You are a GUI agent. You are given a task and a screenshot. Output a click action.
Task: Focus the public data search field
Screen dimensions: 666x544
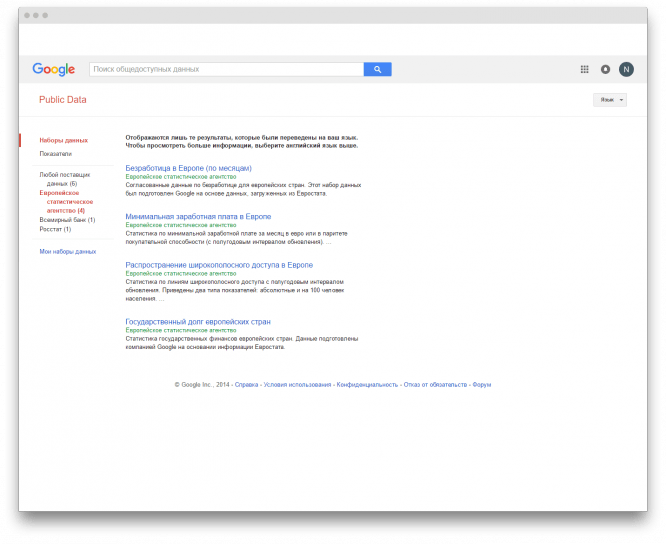point(226,69)
